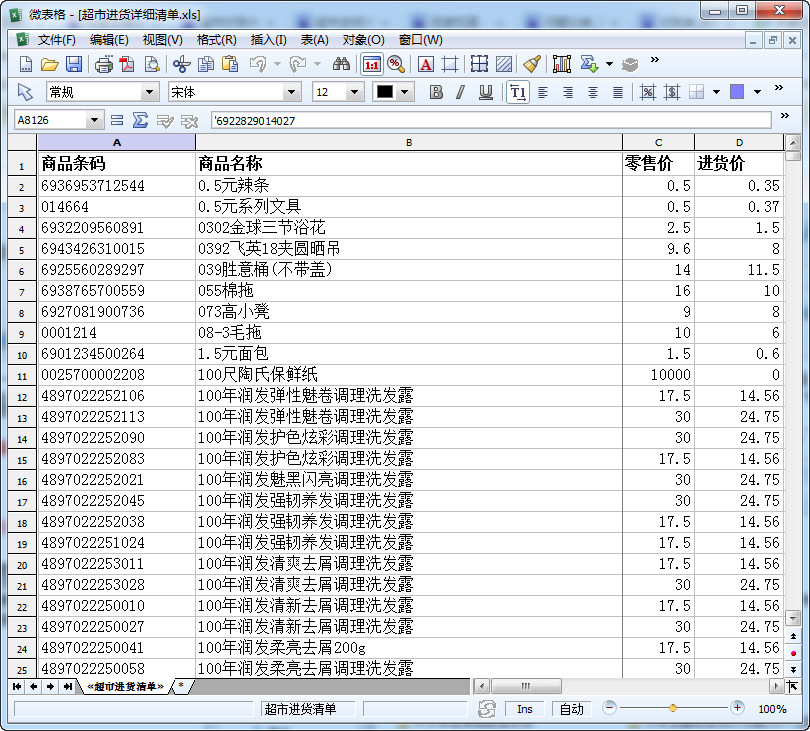The image size is (810, 731).
Task: Open print preview with the magnifier page icon
Action: click(x=151, y=65)
